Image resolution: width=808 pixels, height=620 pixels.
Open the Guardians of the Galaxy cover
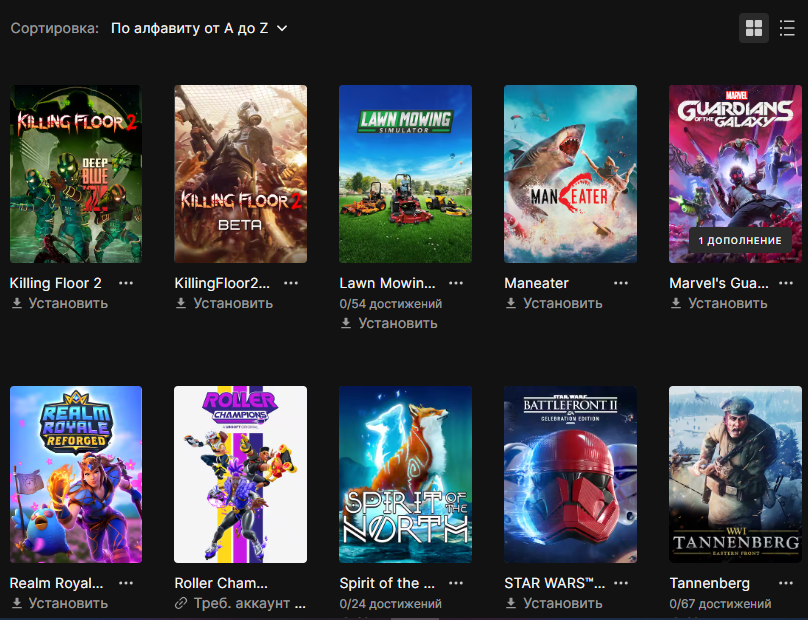pos(735,174)
